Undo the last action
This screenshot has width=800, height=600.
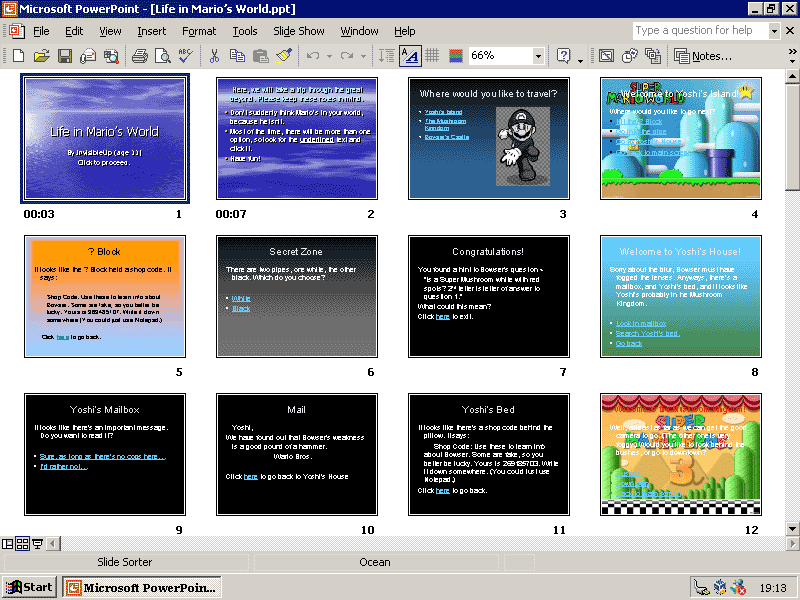313,56
